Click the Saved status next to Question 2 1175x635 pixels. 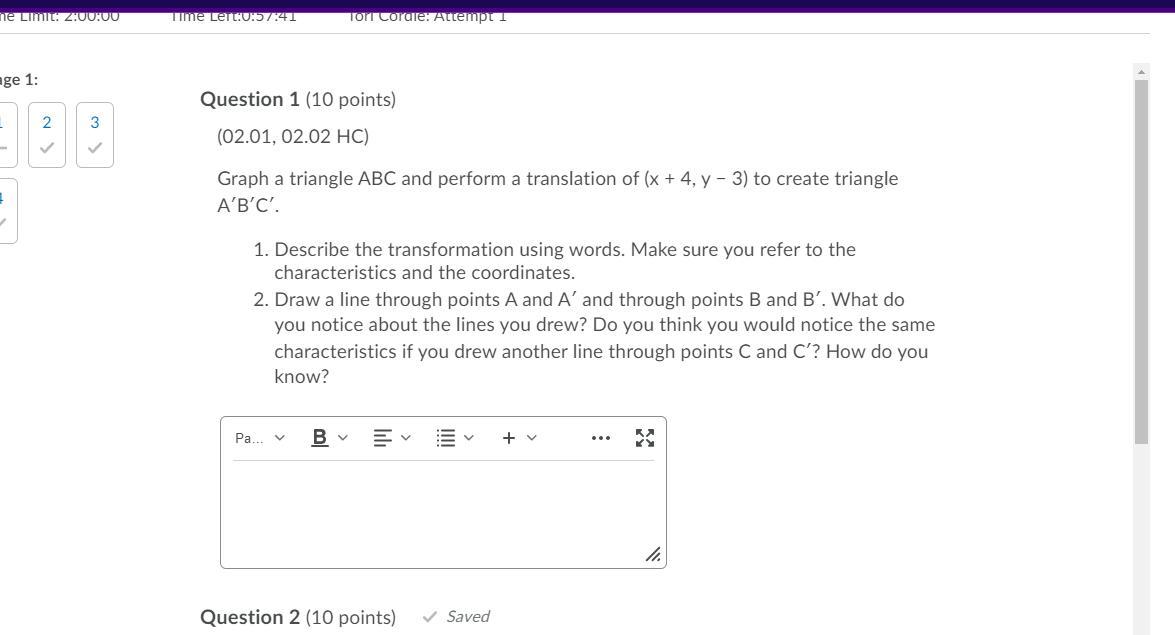[456, 616]
